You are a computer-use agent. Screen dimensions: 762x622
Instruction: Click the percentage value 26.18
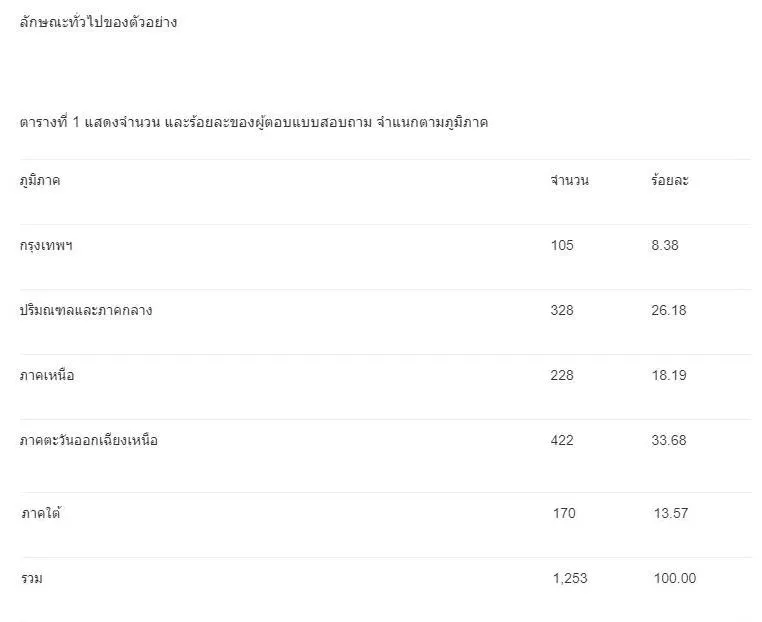click(668, 311)
